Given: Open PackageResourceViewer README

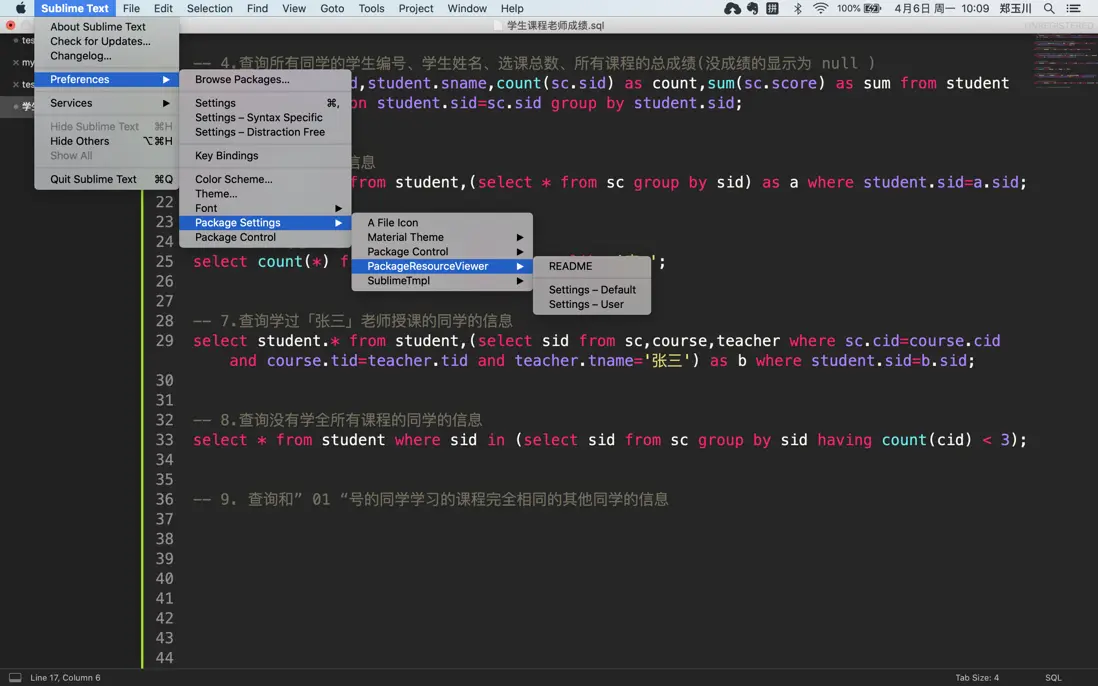Looking at the screenshot, I should [570, 266].
